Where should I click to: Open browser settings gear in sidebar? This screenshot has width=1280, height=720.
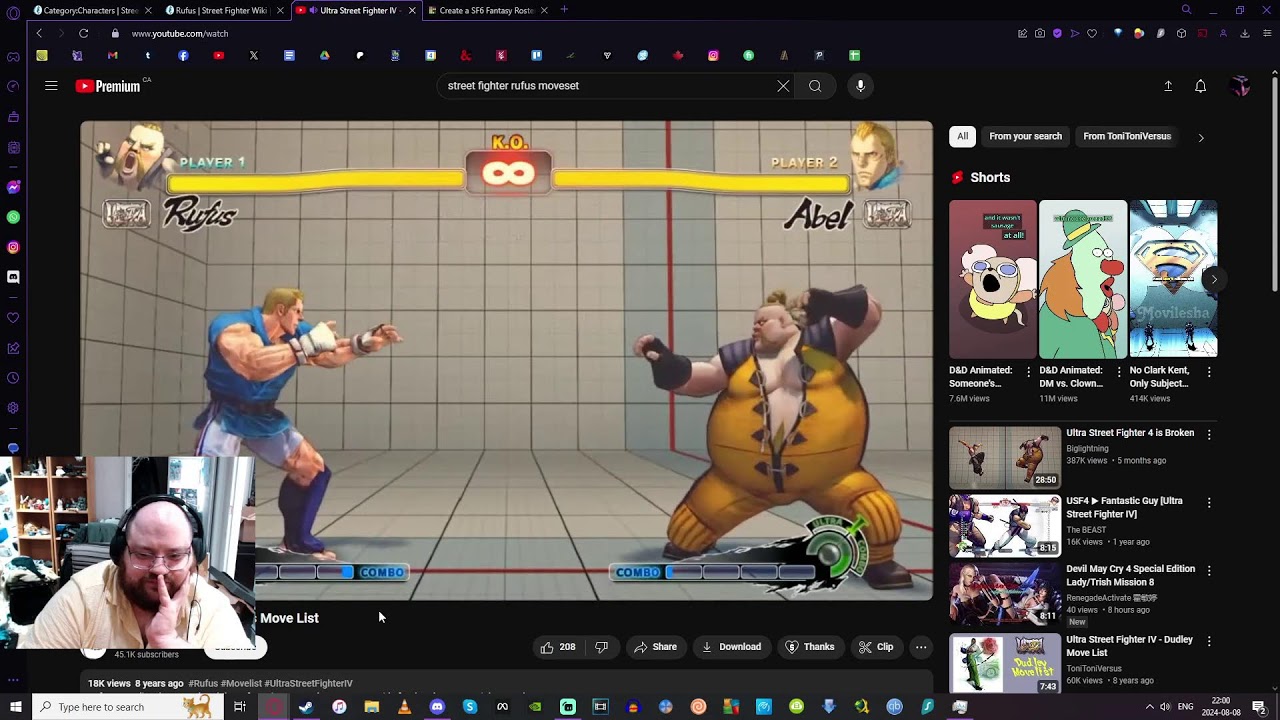13,408
